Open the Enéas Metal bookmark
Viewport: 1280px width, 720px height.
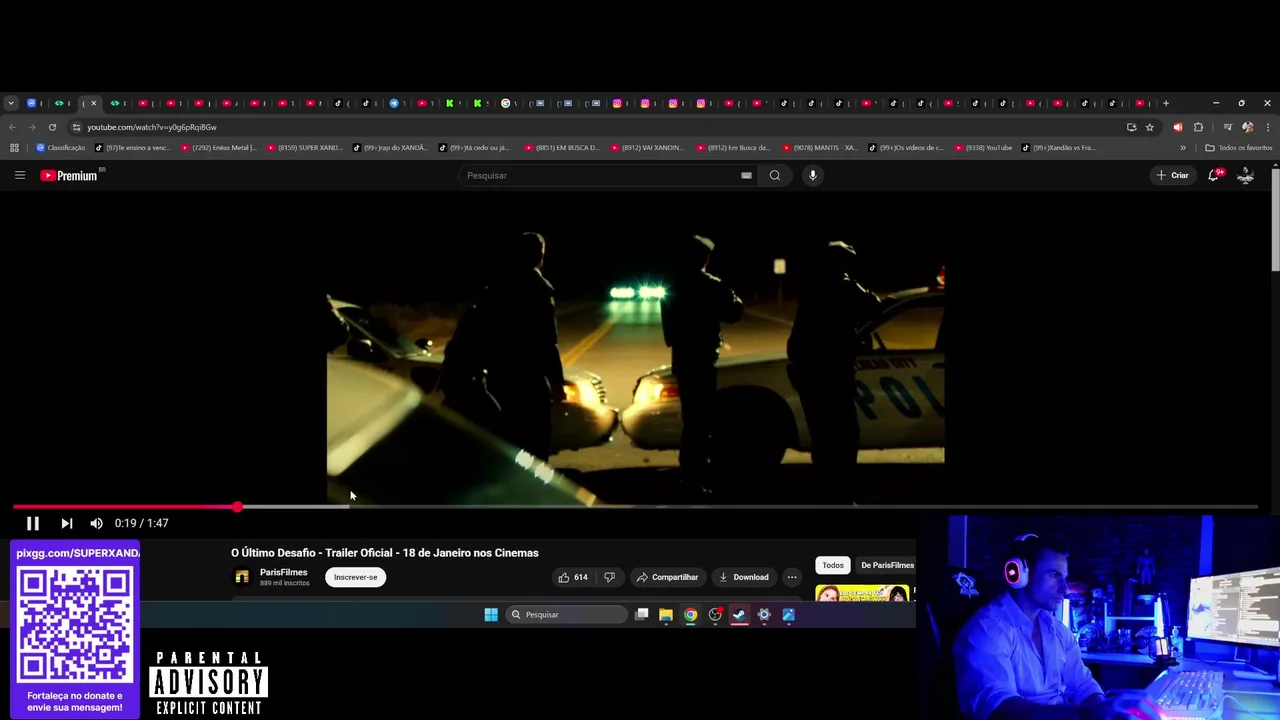tap(219, 148)
